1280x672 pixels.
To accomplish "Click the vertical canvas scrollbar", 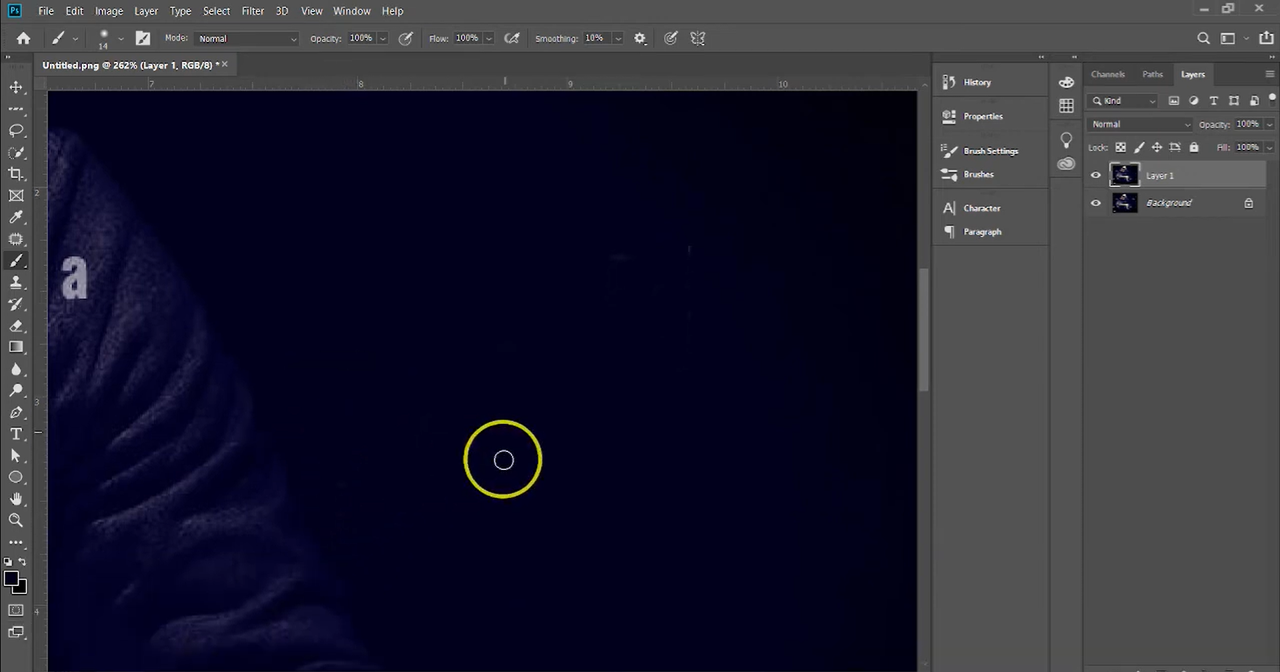I will tap(924, 330).
